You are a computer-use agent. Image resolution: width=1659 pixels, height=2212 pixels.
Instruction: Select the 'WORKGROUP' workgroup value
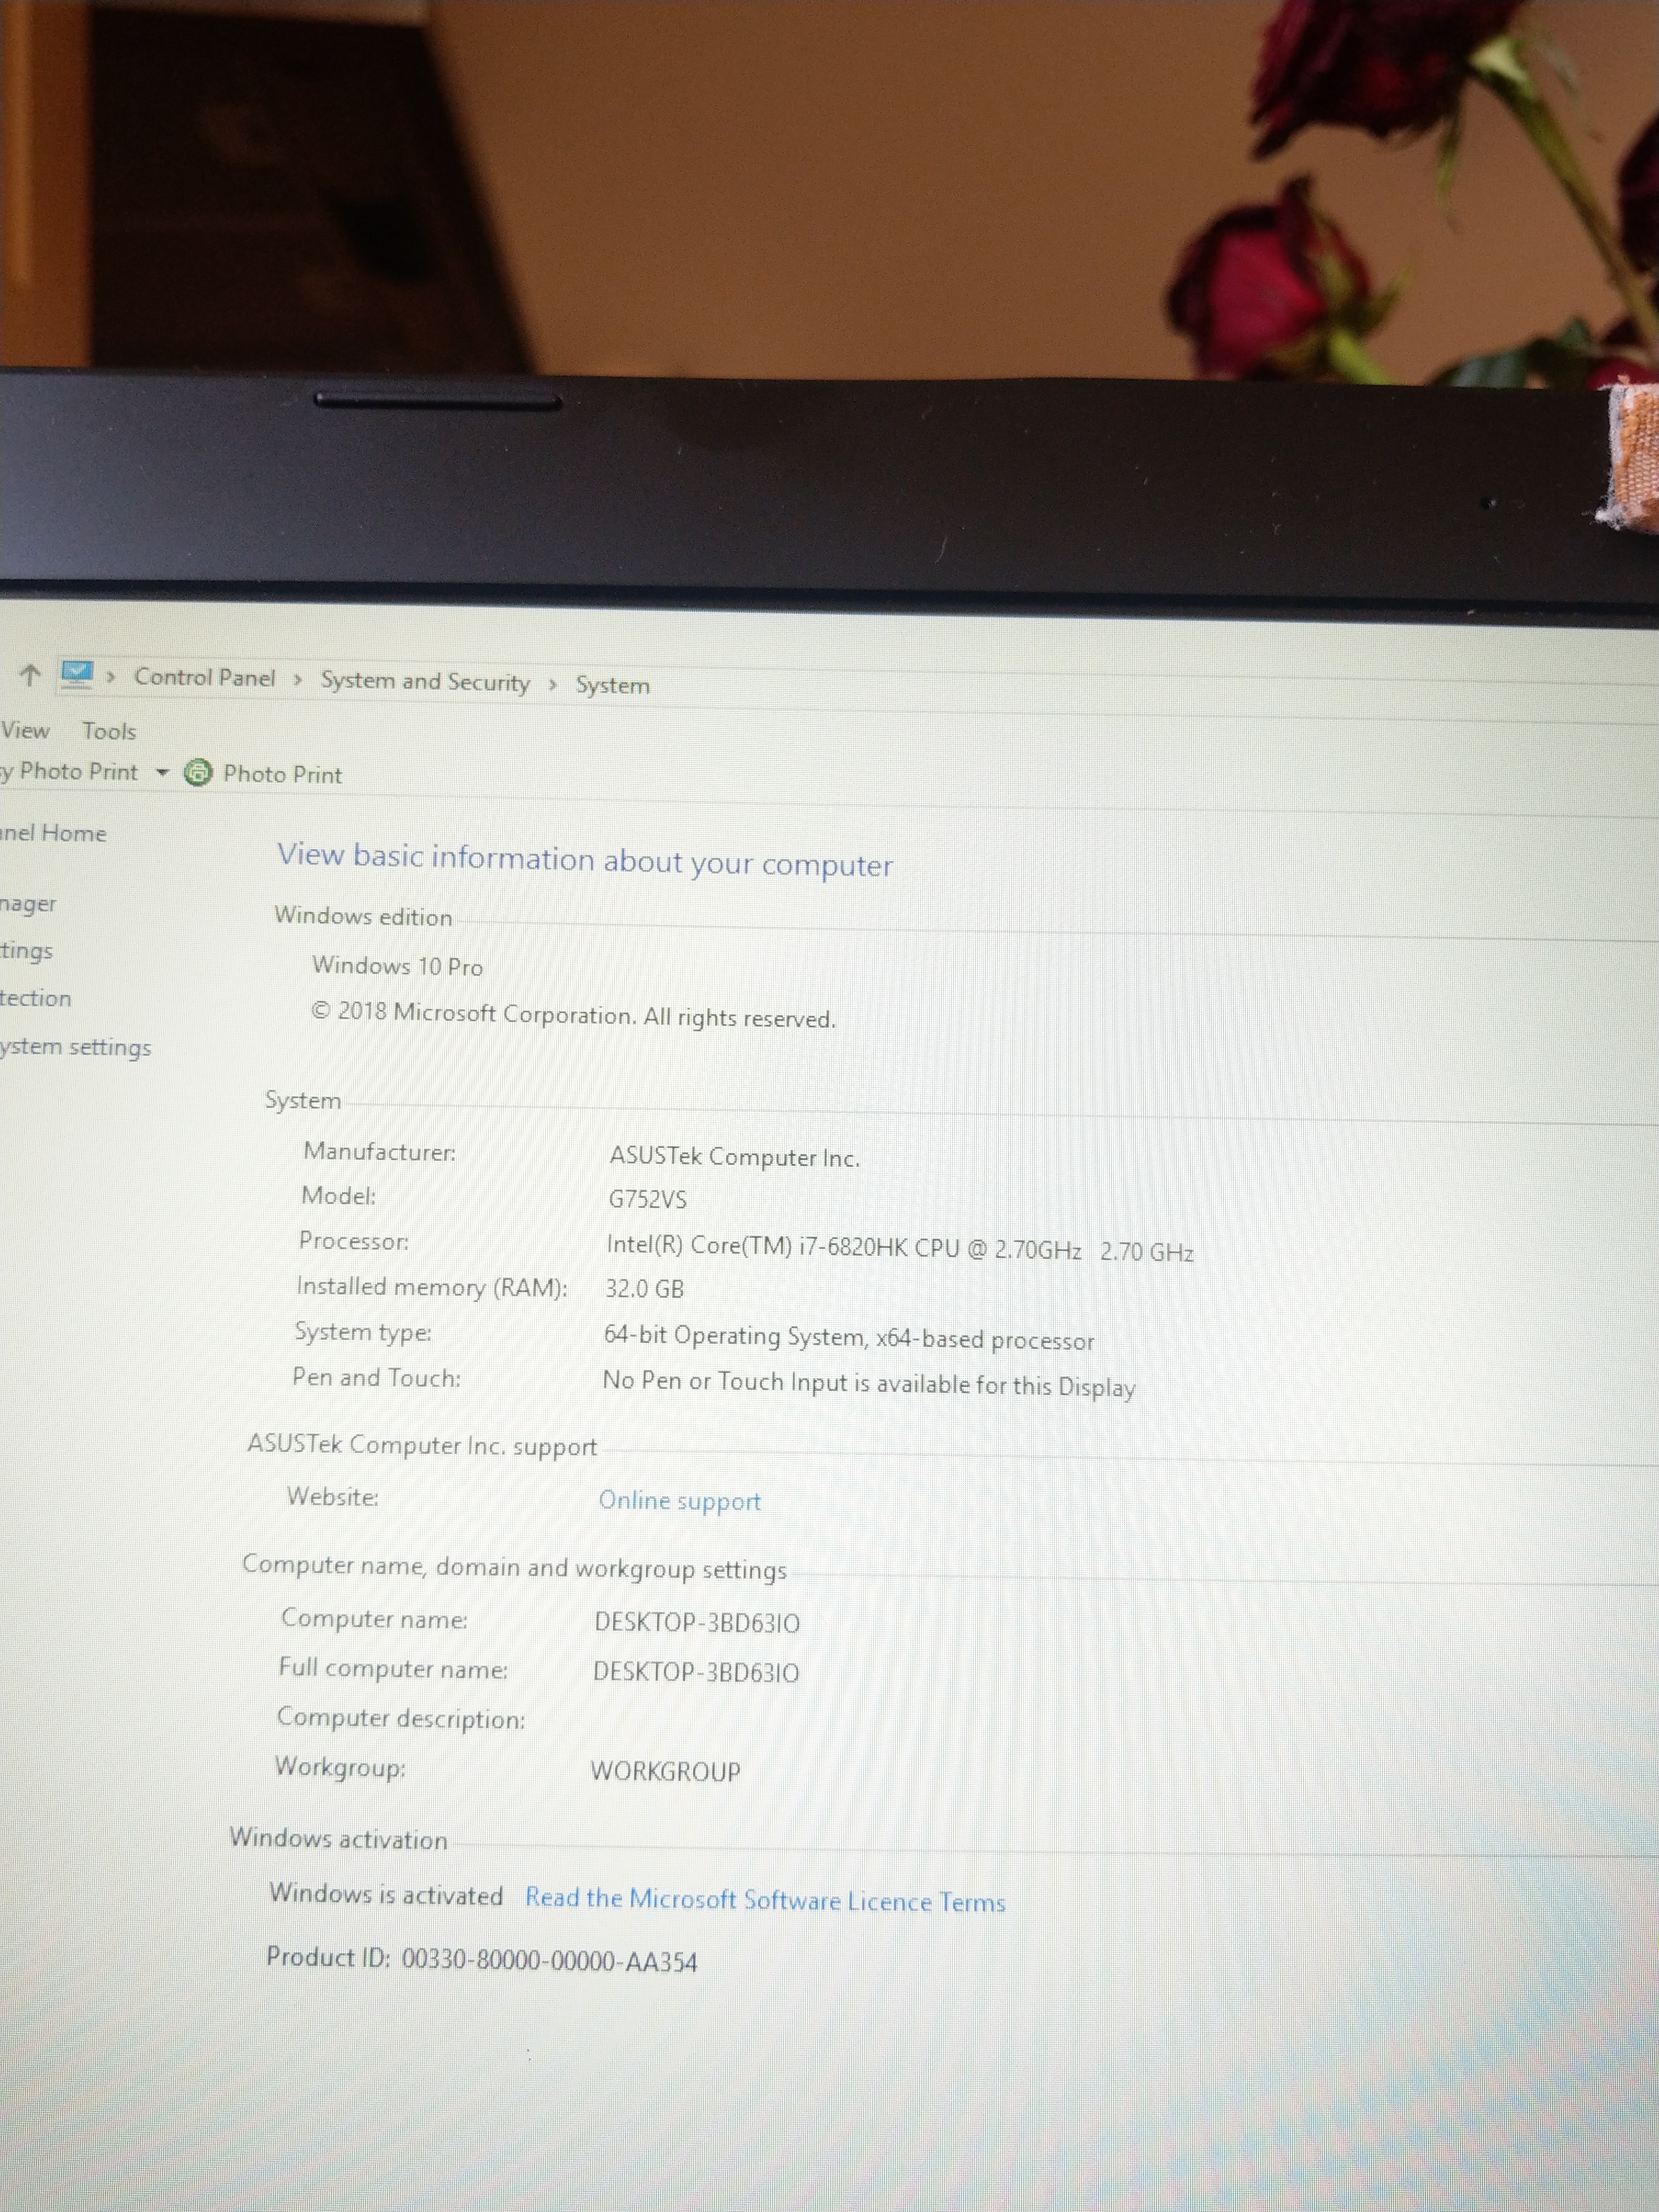pos(666,1771)
